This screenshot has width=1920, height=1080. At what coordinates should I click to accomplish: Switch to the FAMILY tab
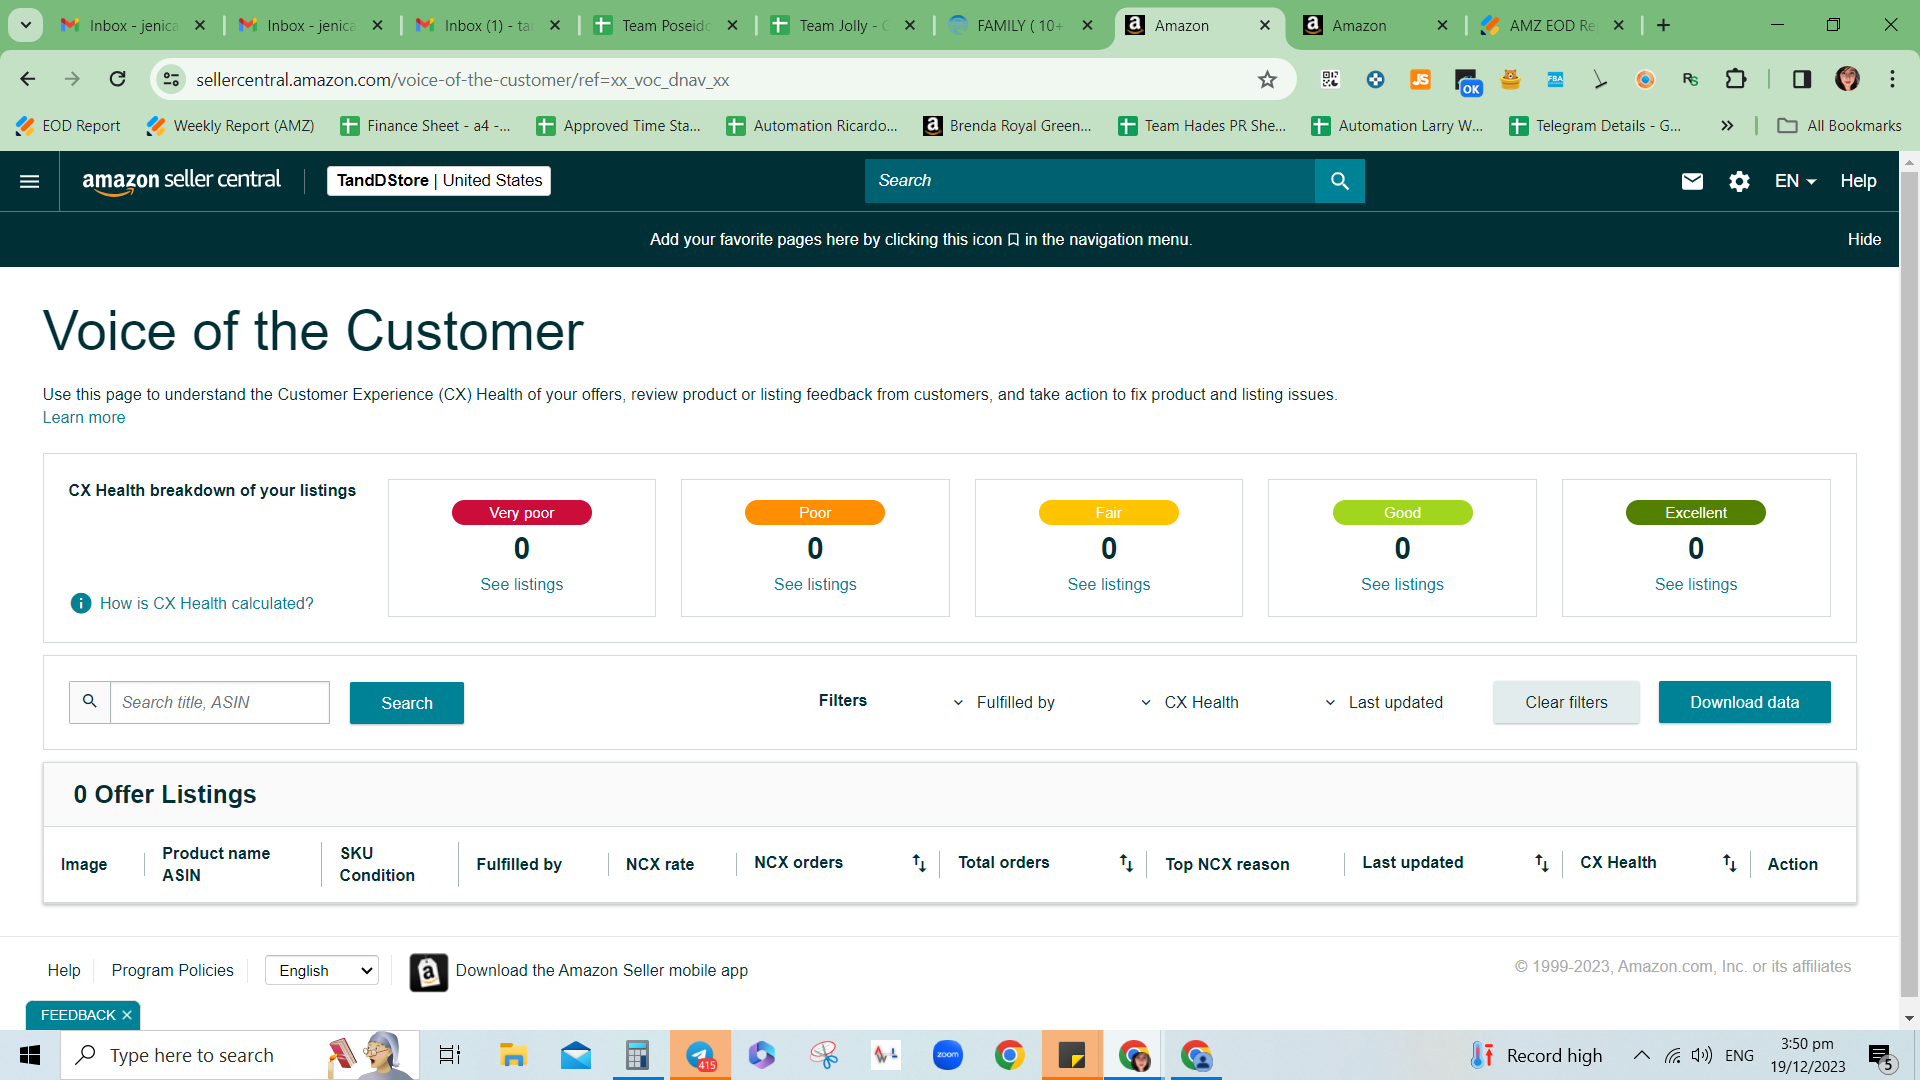[x=1021, y=25]
